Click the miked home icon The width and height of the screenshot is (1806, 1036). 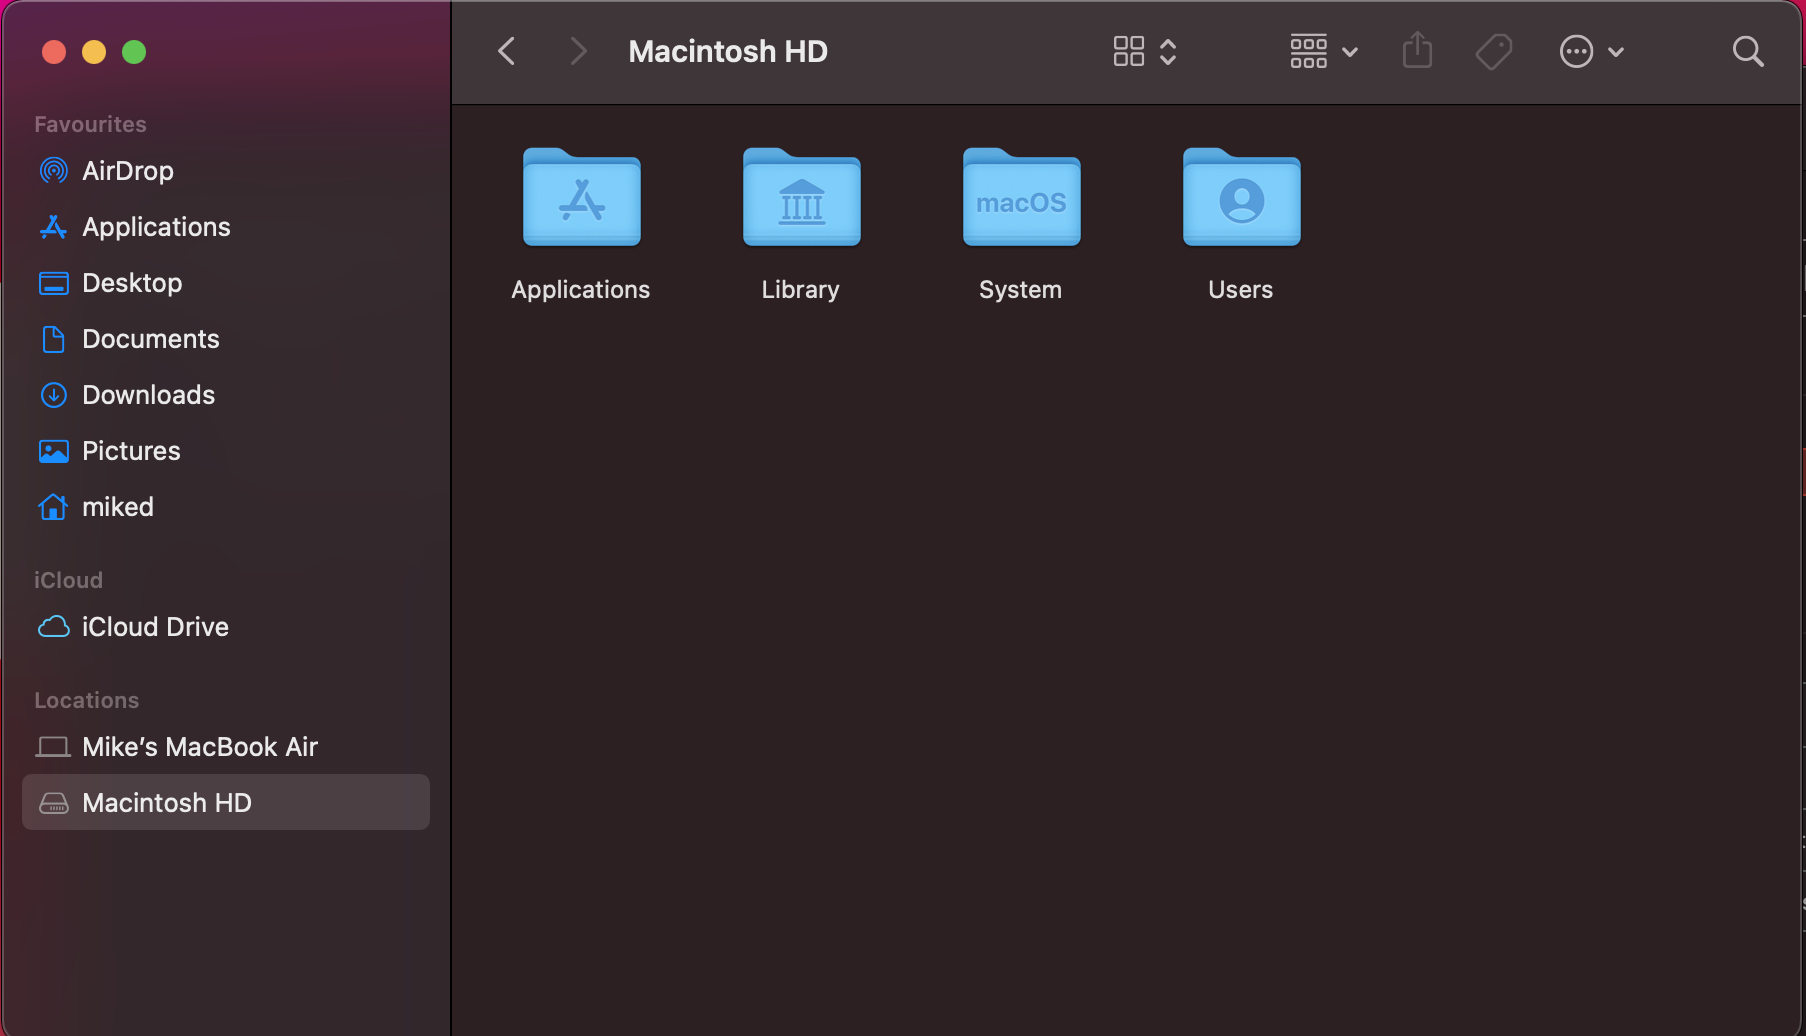click(x=54, y=507)
